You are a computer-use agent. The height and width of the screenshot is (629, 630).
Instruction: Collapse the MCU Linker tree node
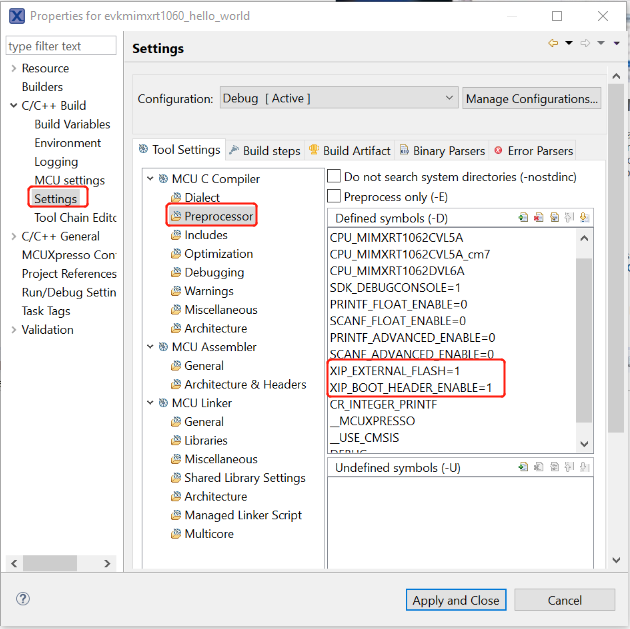[150, 403]
